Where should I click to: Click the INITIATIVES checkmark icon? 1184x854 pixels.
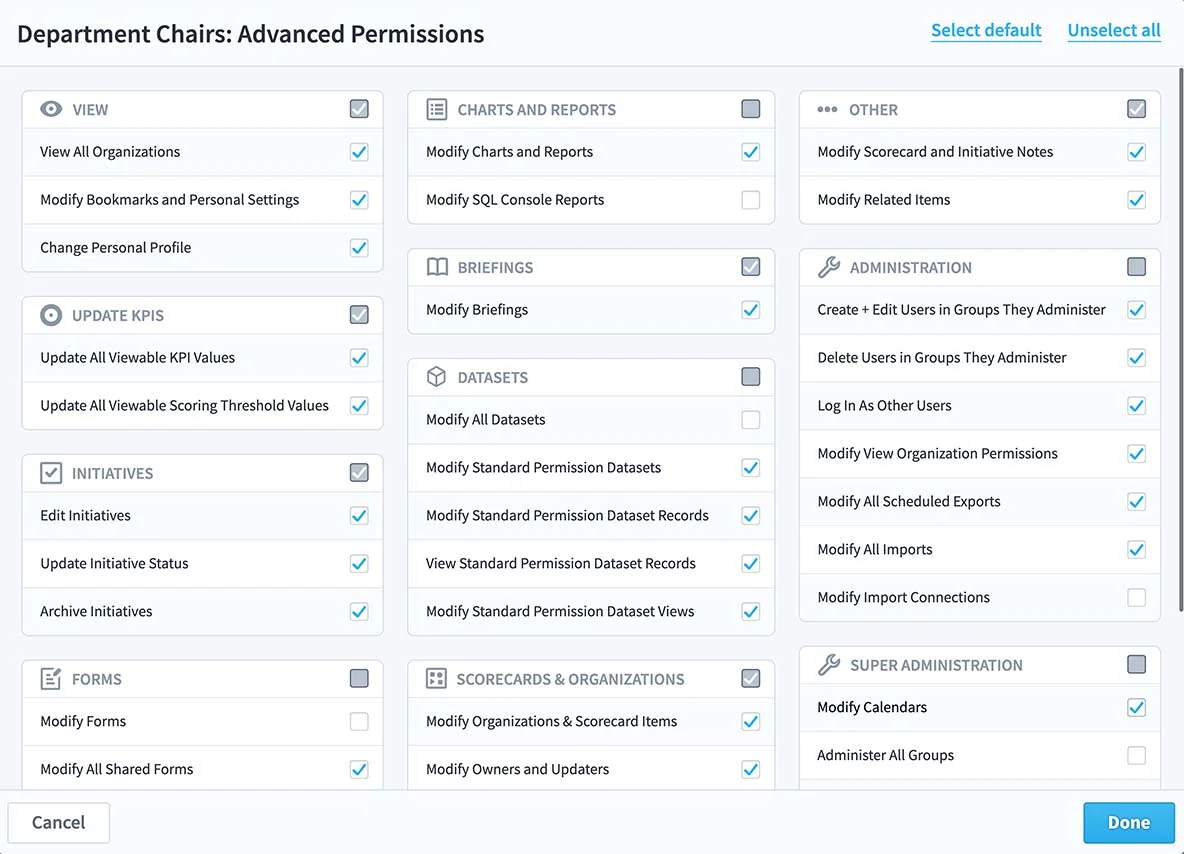point(51,473)
